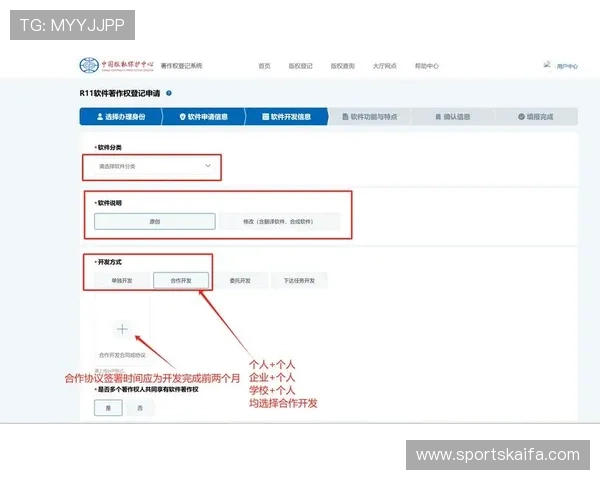Choose 修改（含翻译软件、合成软件） option

(279, 221)
